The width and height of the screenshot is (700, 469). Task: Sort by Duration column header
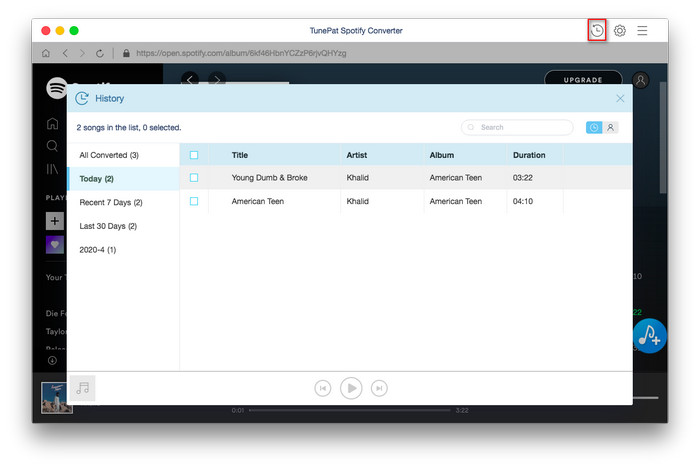pyautogui.click(x=529, y=155)
